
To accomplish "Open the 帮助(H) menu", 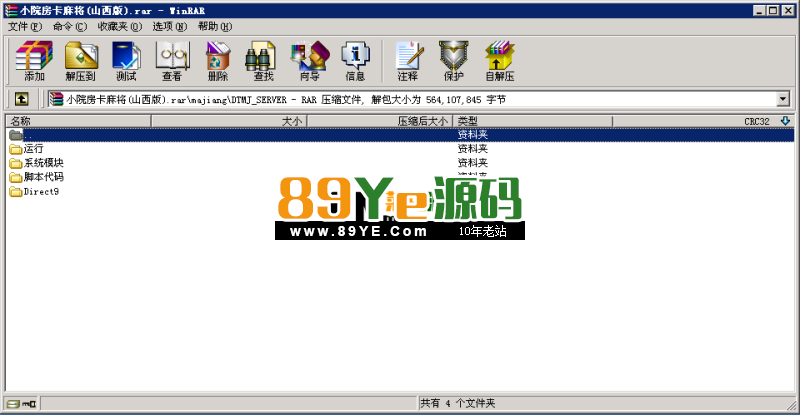I will (215, 27).
